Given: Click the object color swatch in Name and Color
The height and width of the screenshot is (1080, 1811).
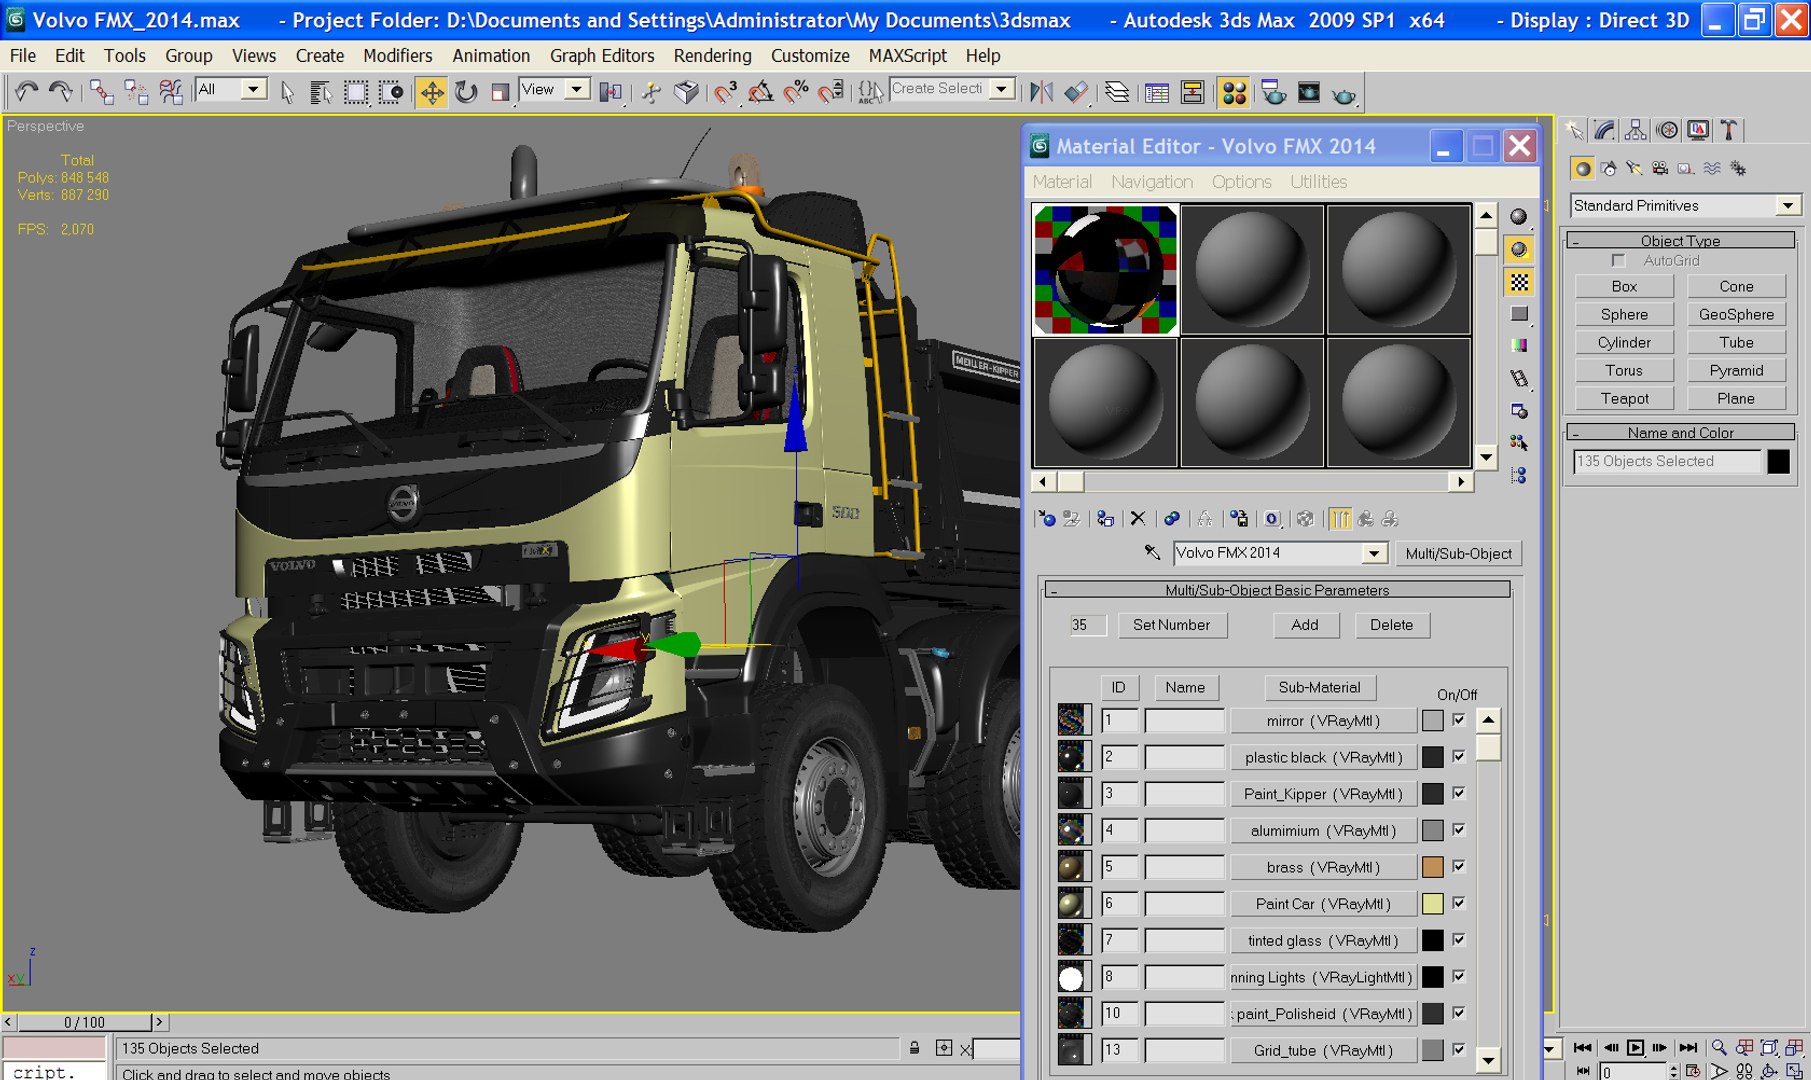Looking at the screenshot, I should coord(1778,461).
